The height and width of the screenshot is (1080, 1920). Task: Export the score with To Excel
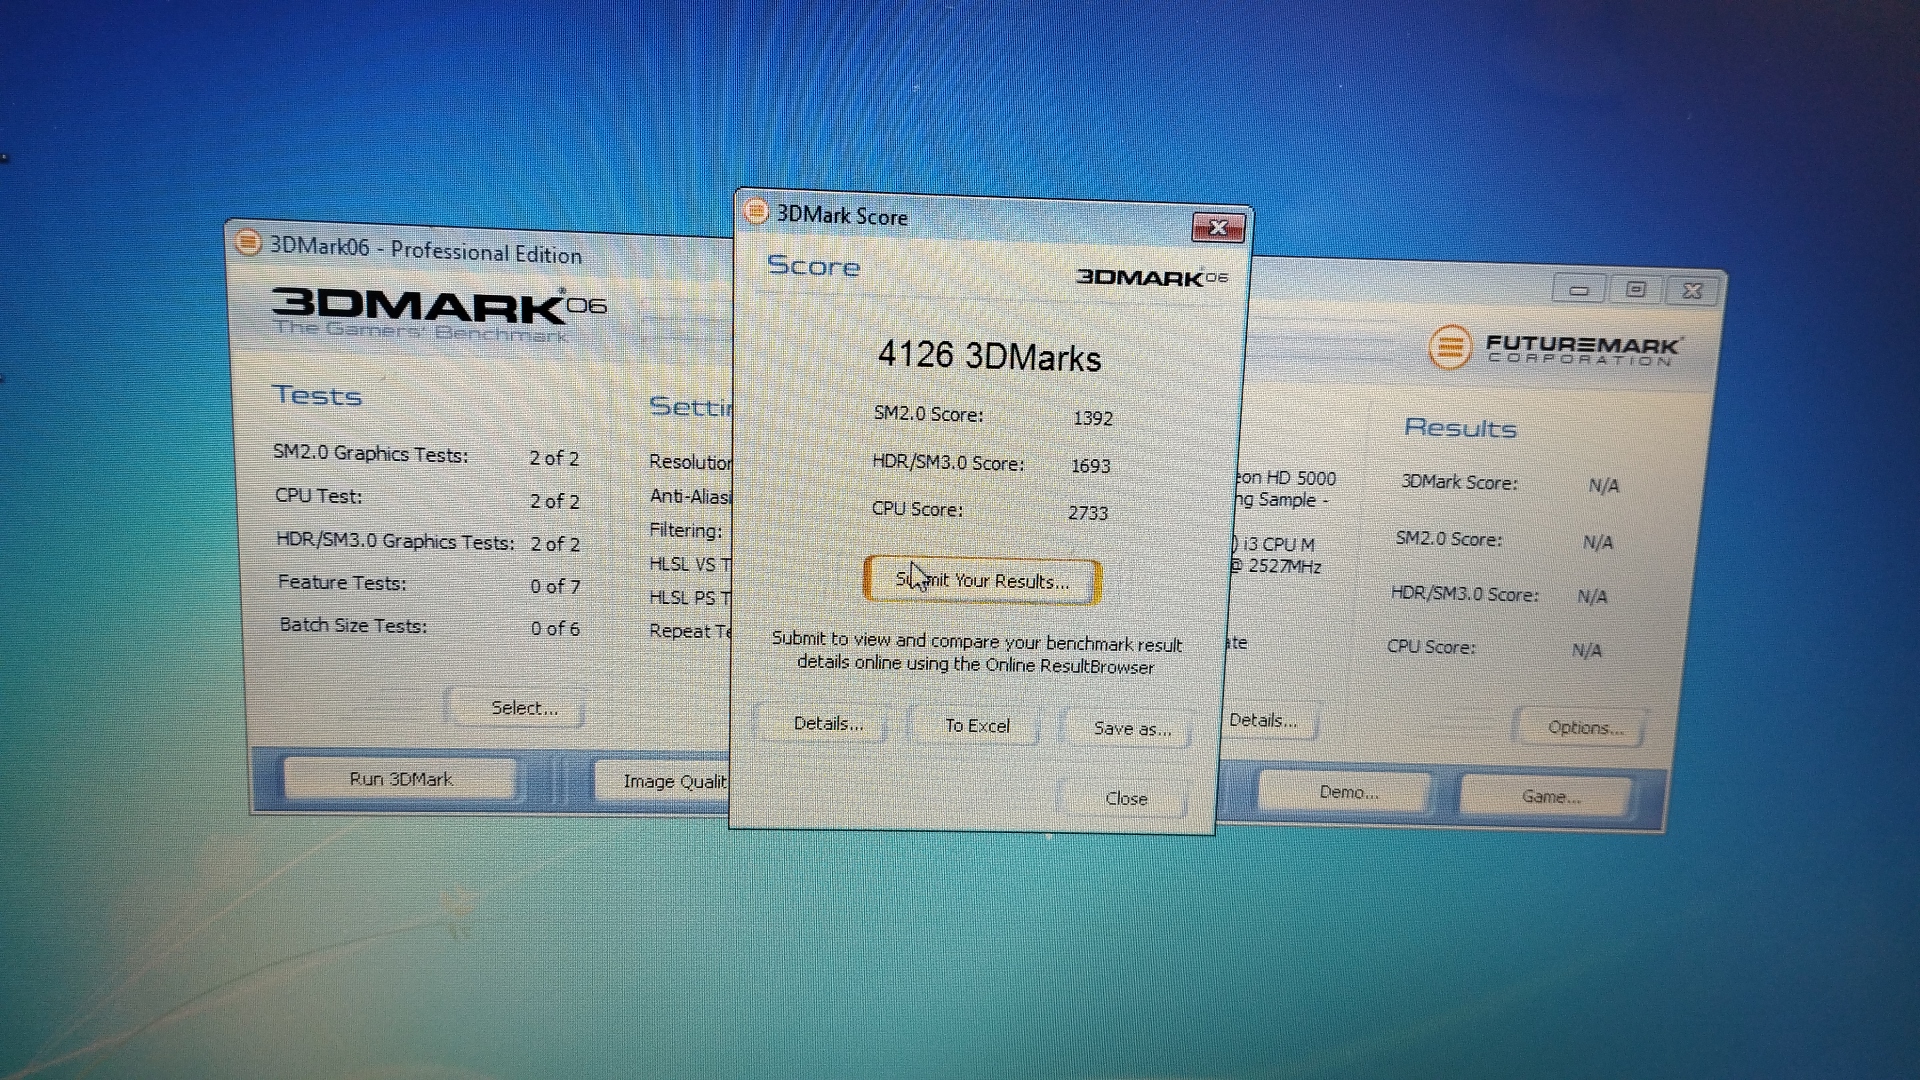click(977, 725)
